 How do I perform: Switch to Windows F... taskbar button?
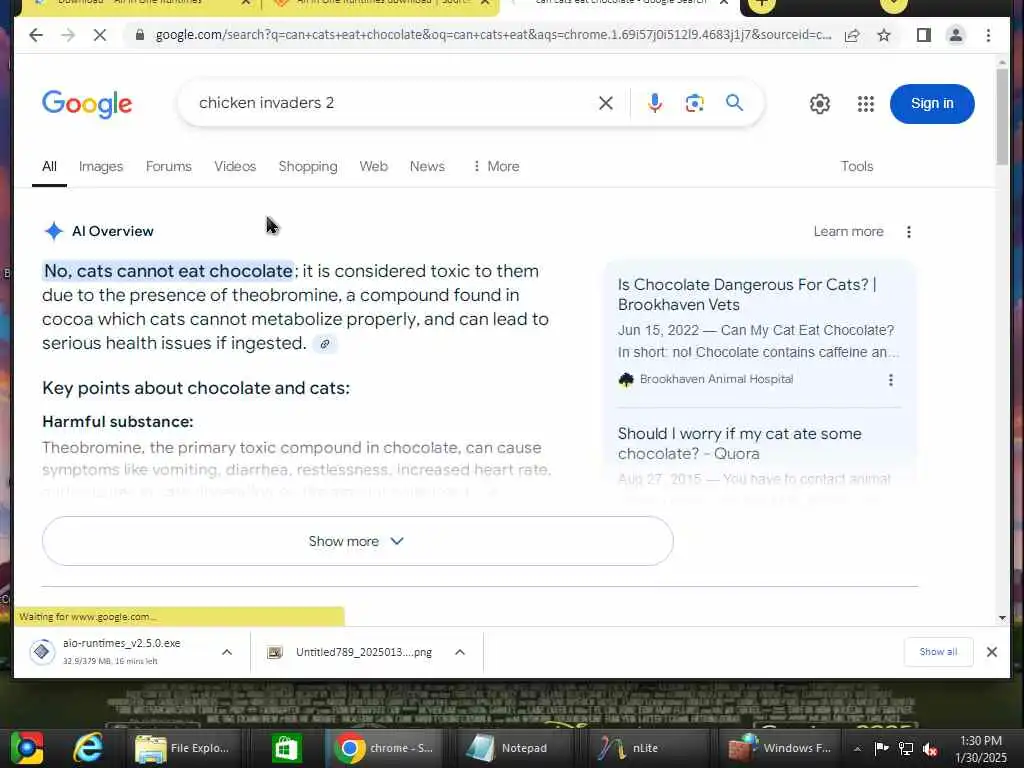click(781, 748)
